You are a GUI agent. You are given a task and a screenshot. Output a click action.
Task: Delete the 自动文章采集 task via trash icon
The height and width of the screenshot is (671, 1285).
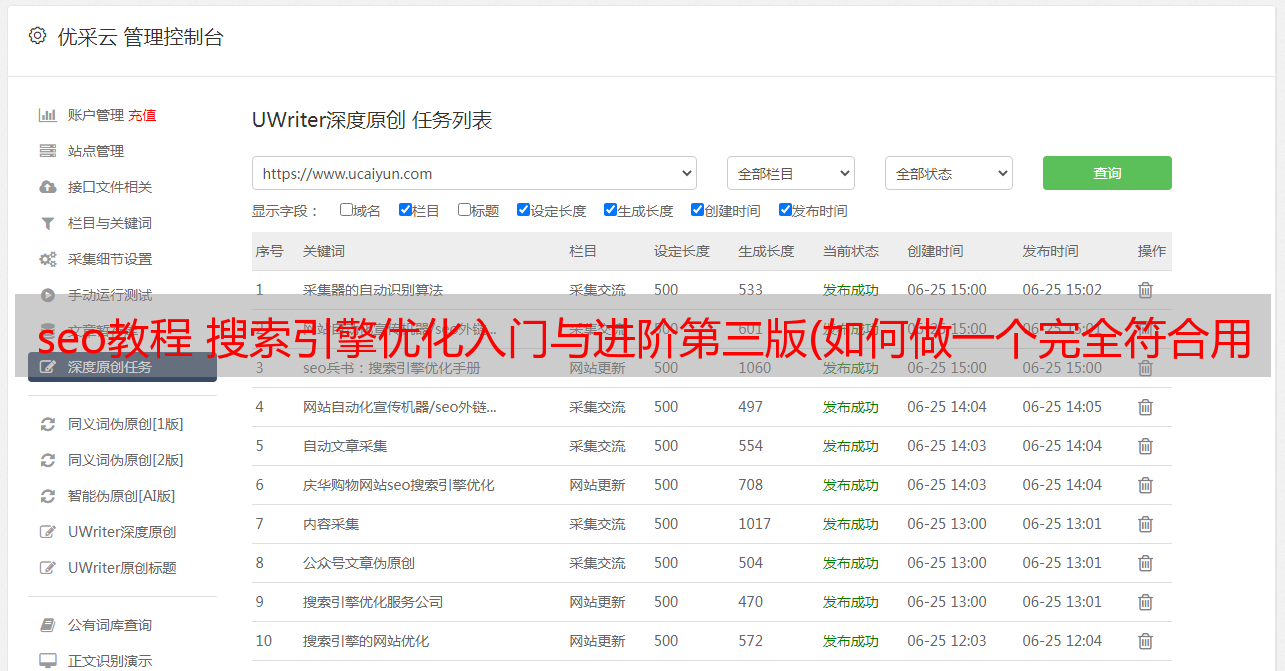point(1145,446)
